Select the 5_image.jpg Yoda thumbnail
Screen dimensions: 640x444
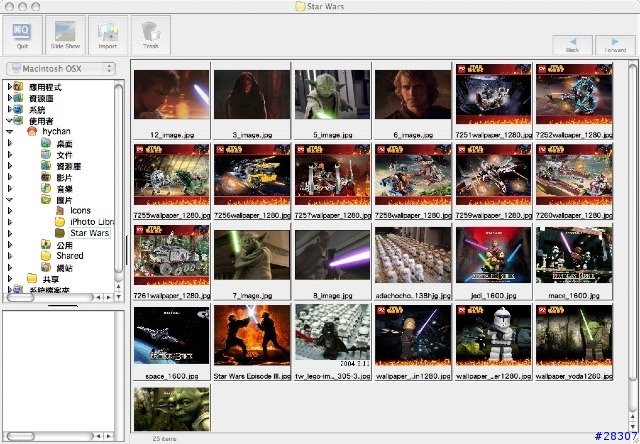pyautogui.click(x=332, y=94)
